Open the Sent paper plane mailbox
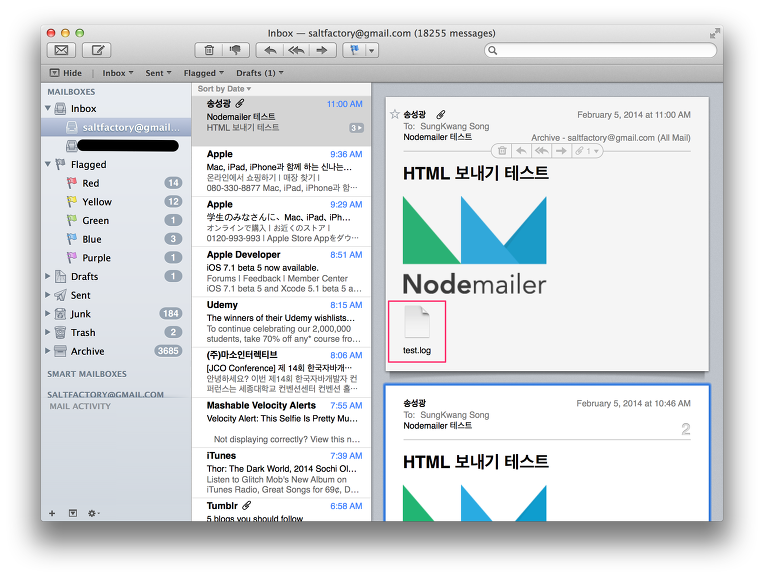Image resolution: width=764 pixels, height=578 pixels. (60, 295)
